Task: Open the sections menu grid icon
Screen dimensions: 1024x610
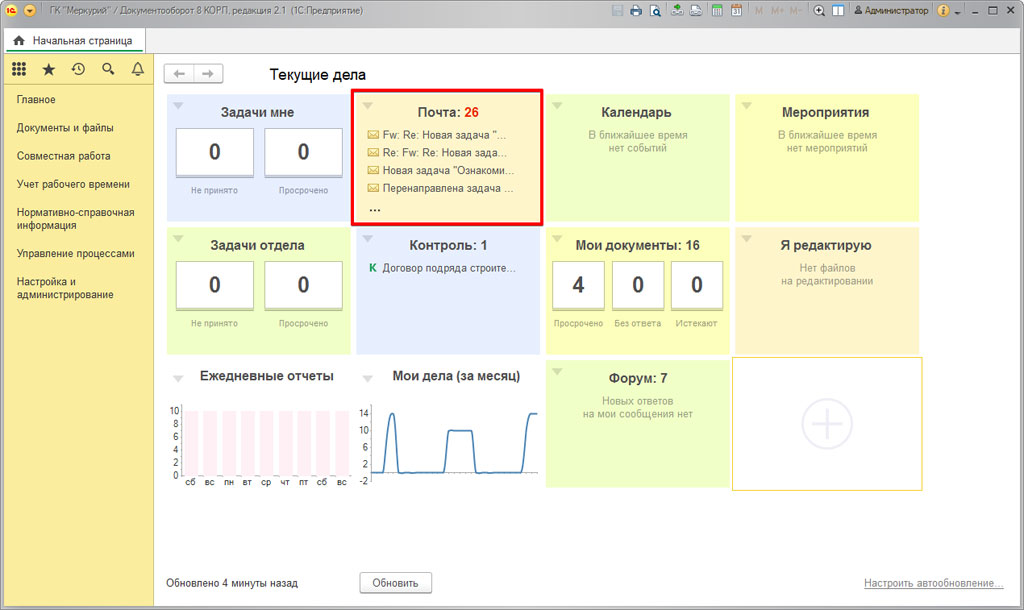Action: pyautogui.click(x=19, y=69)
